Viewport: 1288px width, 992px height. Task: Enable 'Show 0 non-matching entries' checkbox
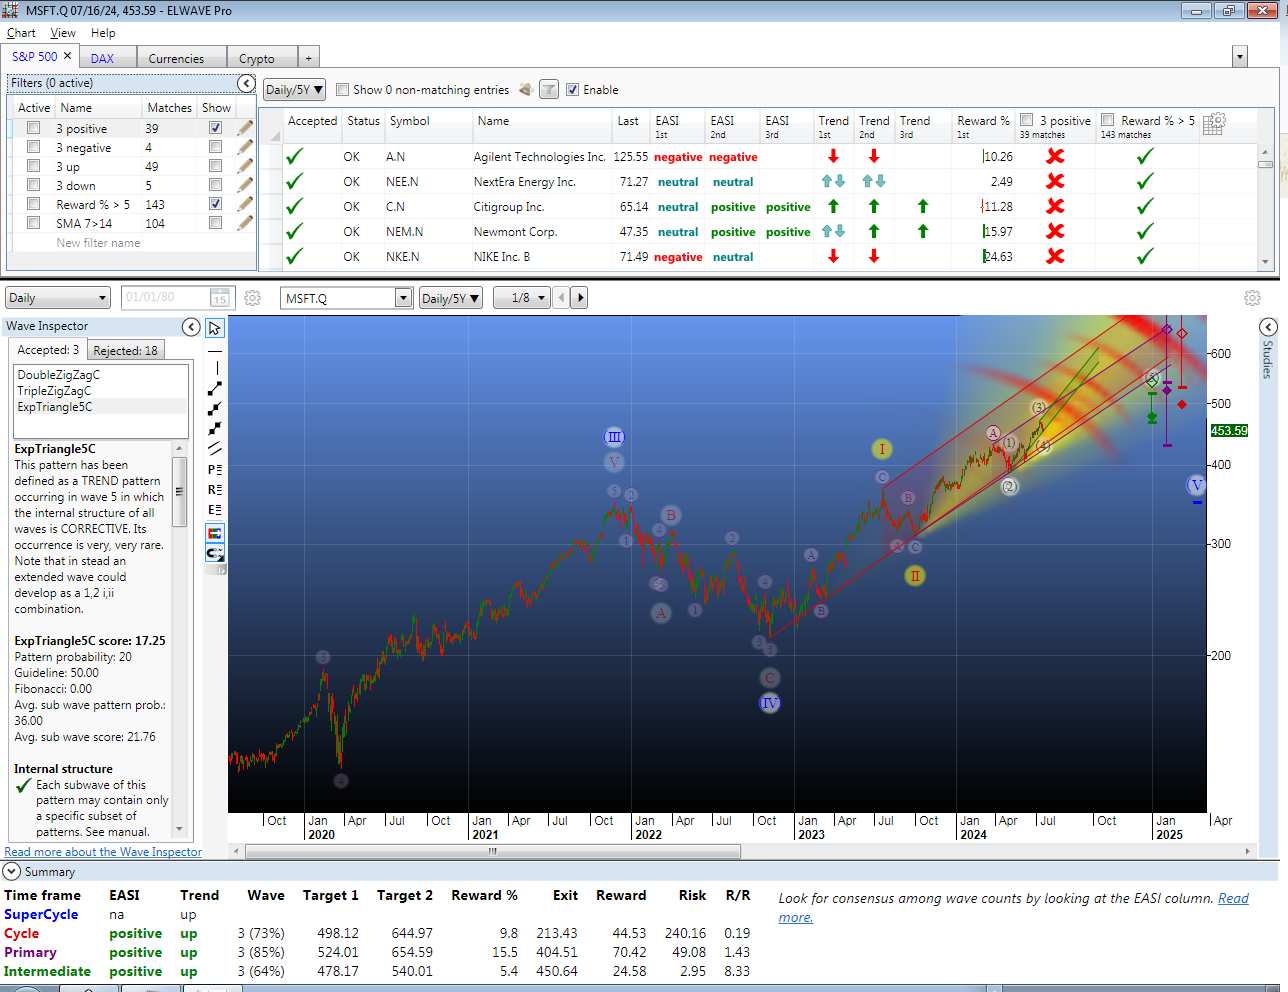point(343,90)
